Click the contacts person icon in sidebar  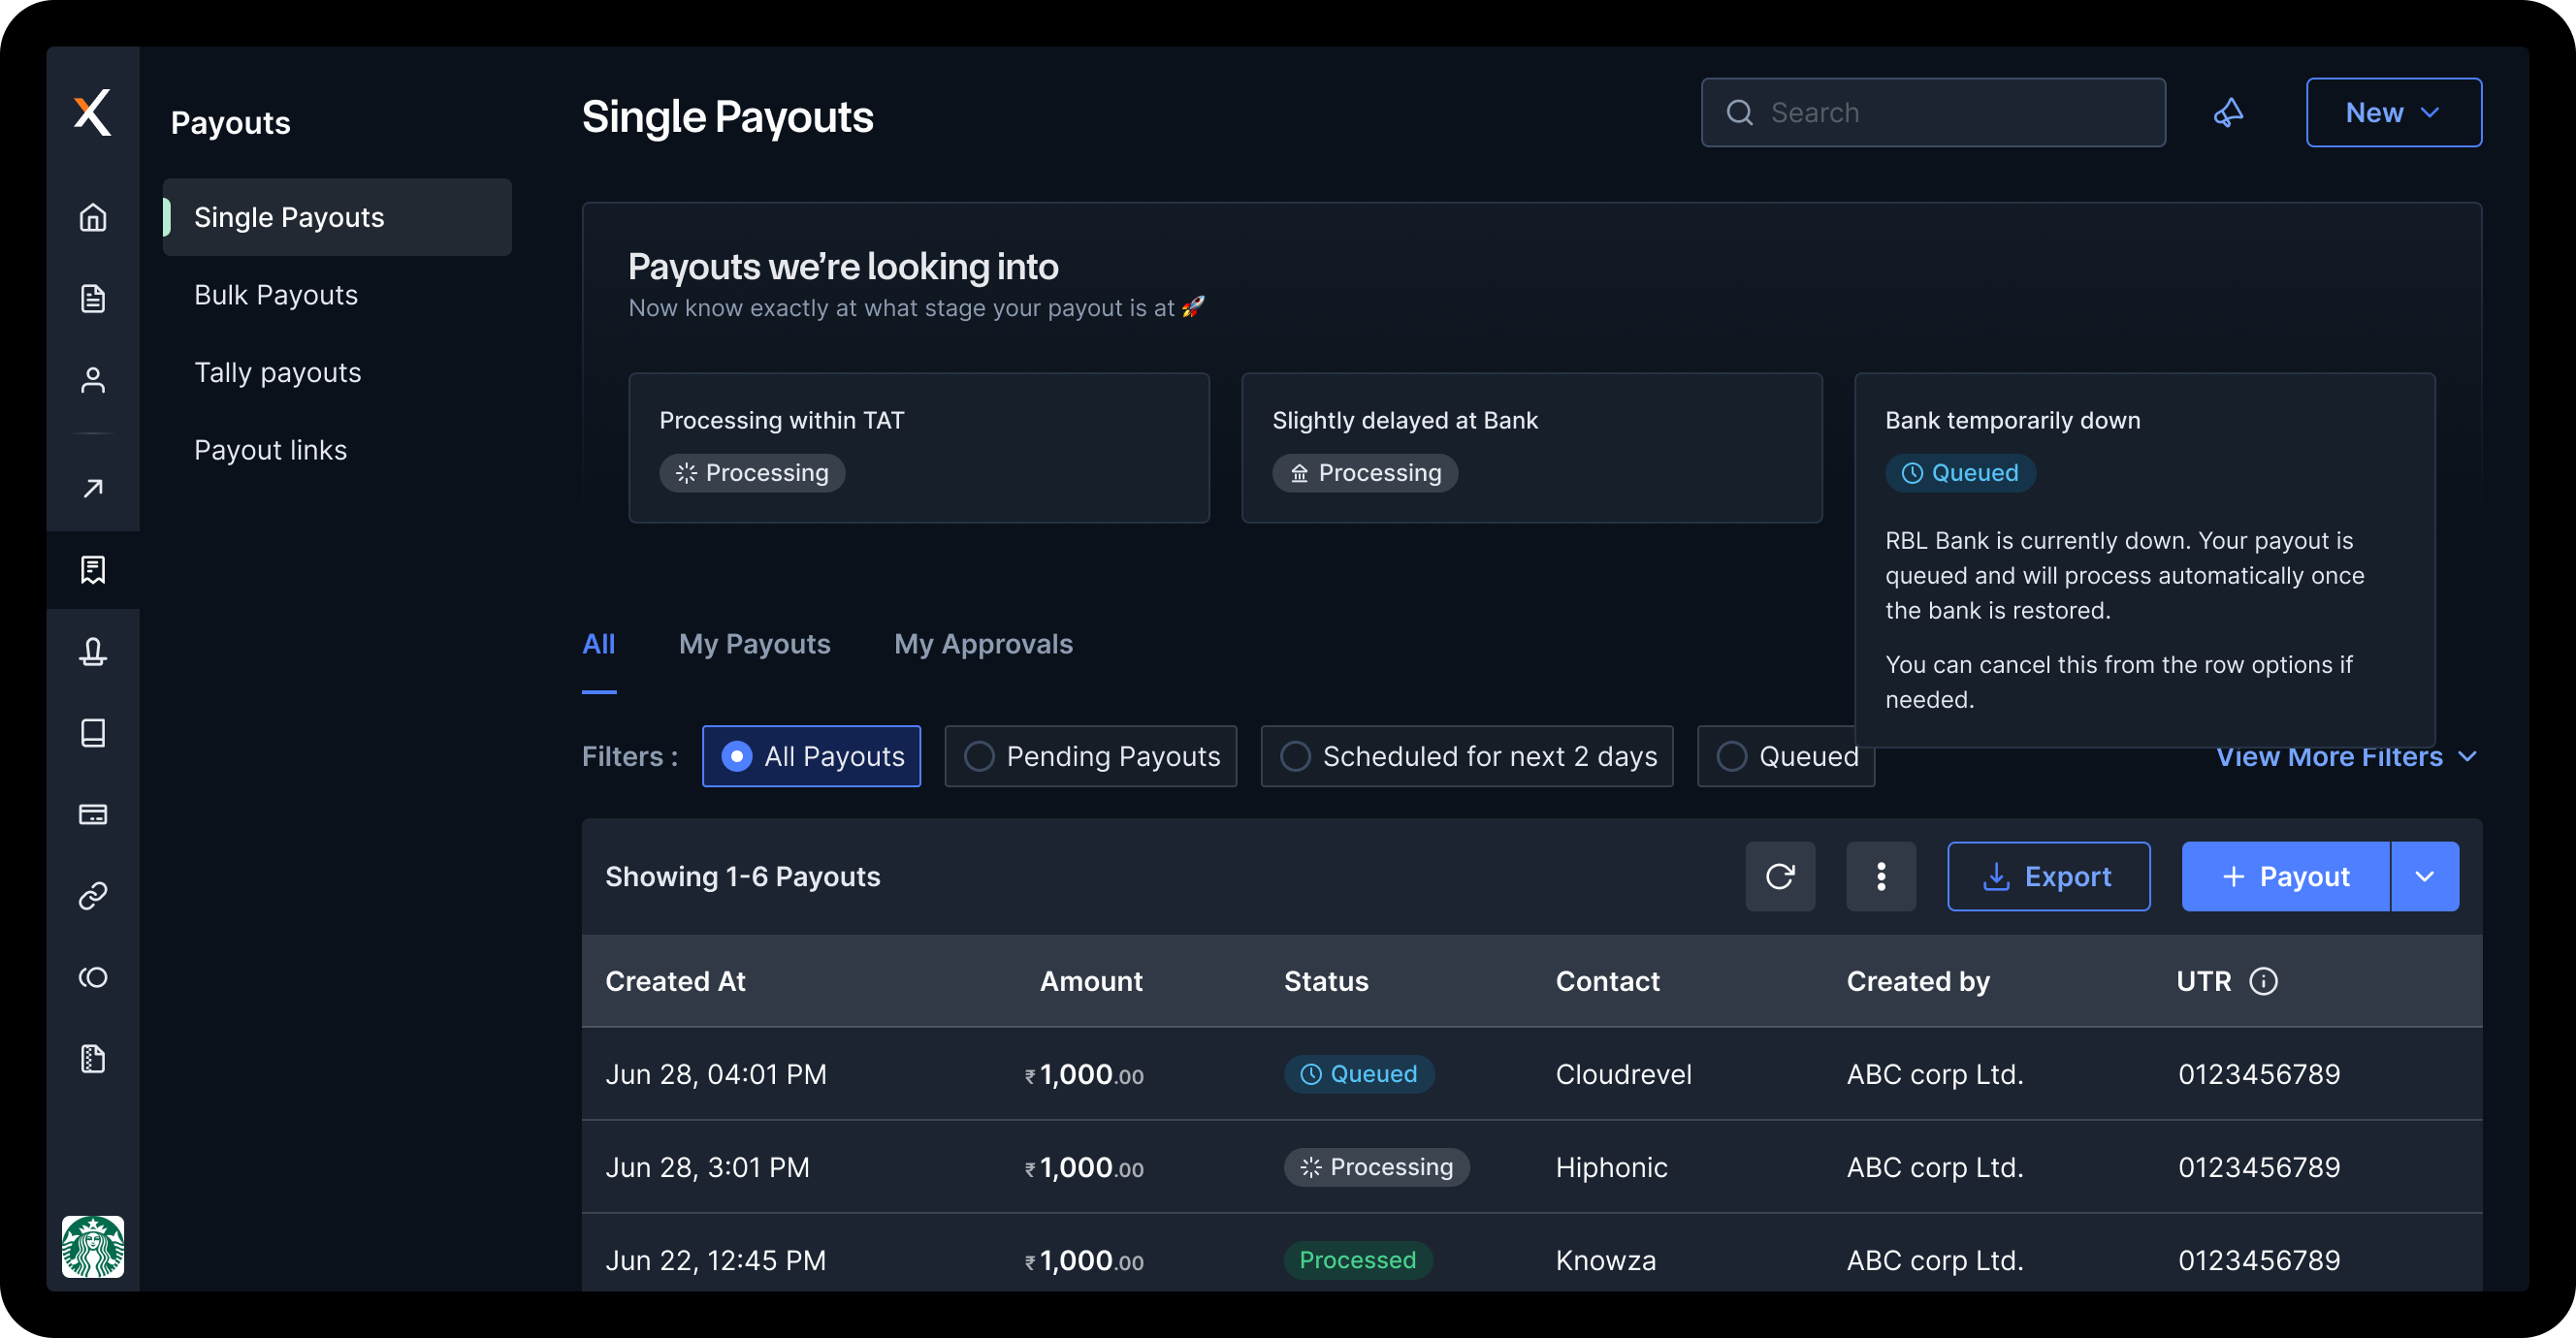(x=93, y=380)
